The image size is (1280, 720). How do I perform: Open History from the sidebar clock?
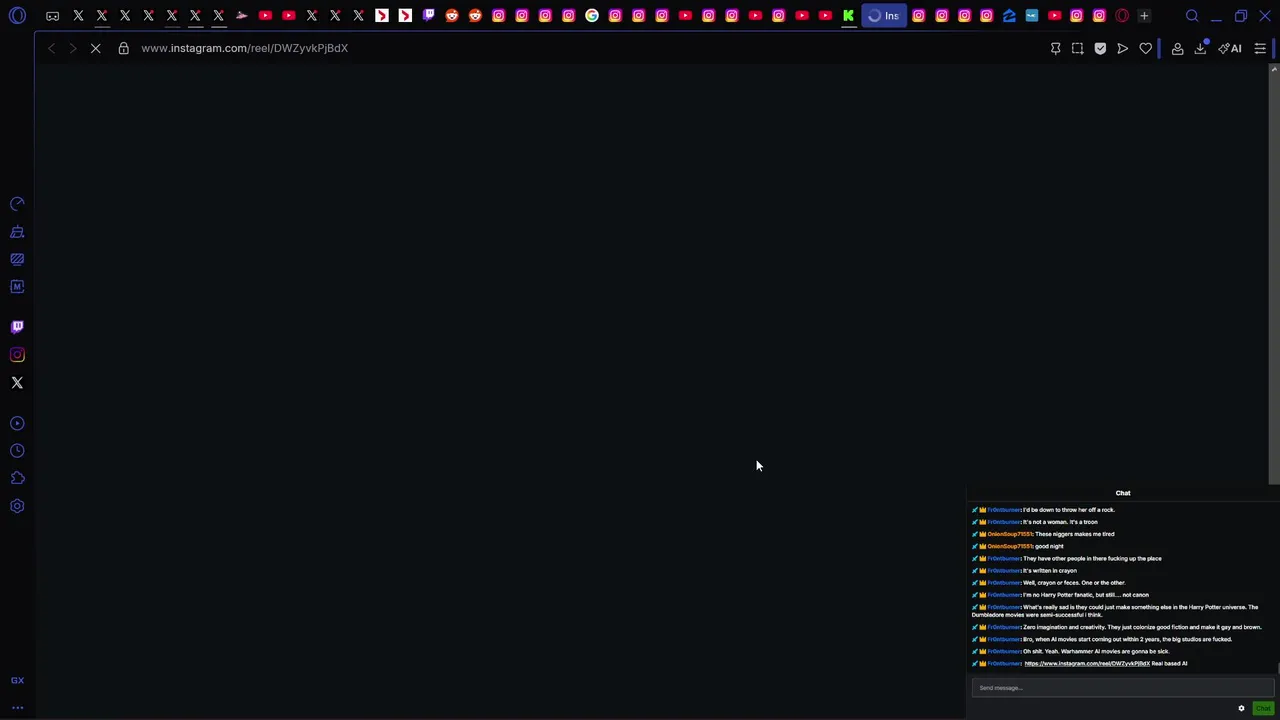click(x=17, y=451)
